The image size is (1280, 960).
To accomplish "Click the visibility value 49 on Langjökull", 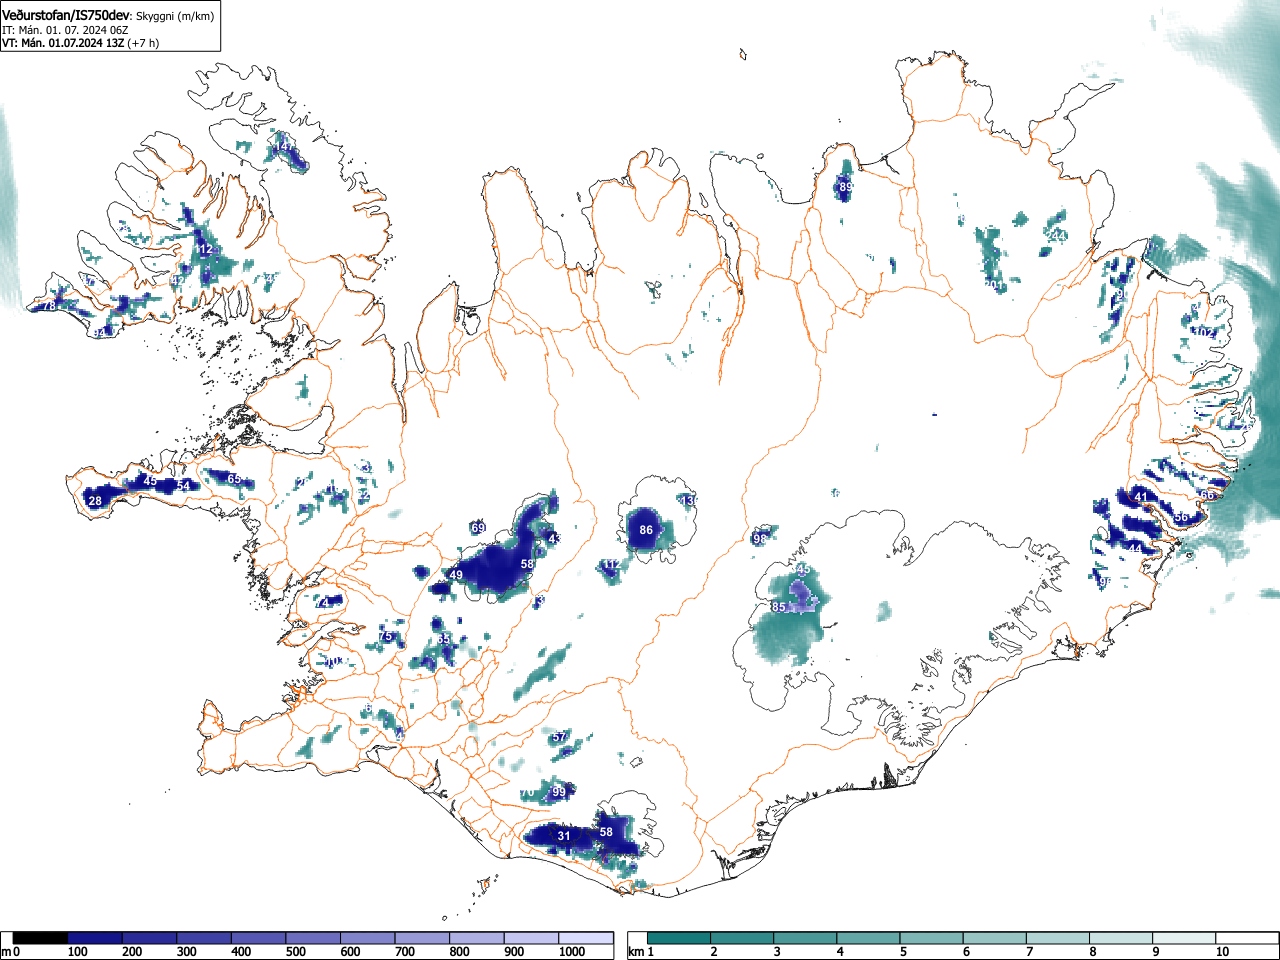I will 456,575.
